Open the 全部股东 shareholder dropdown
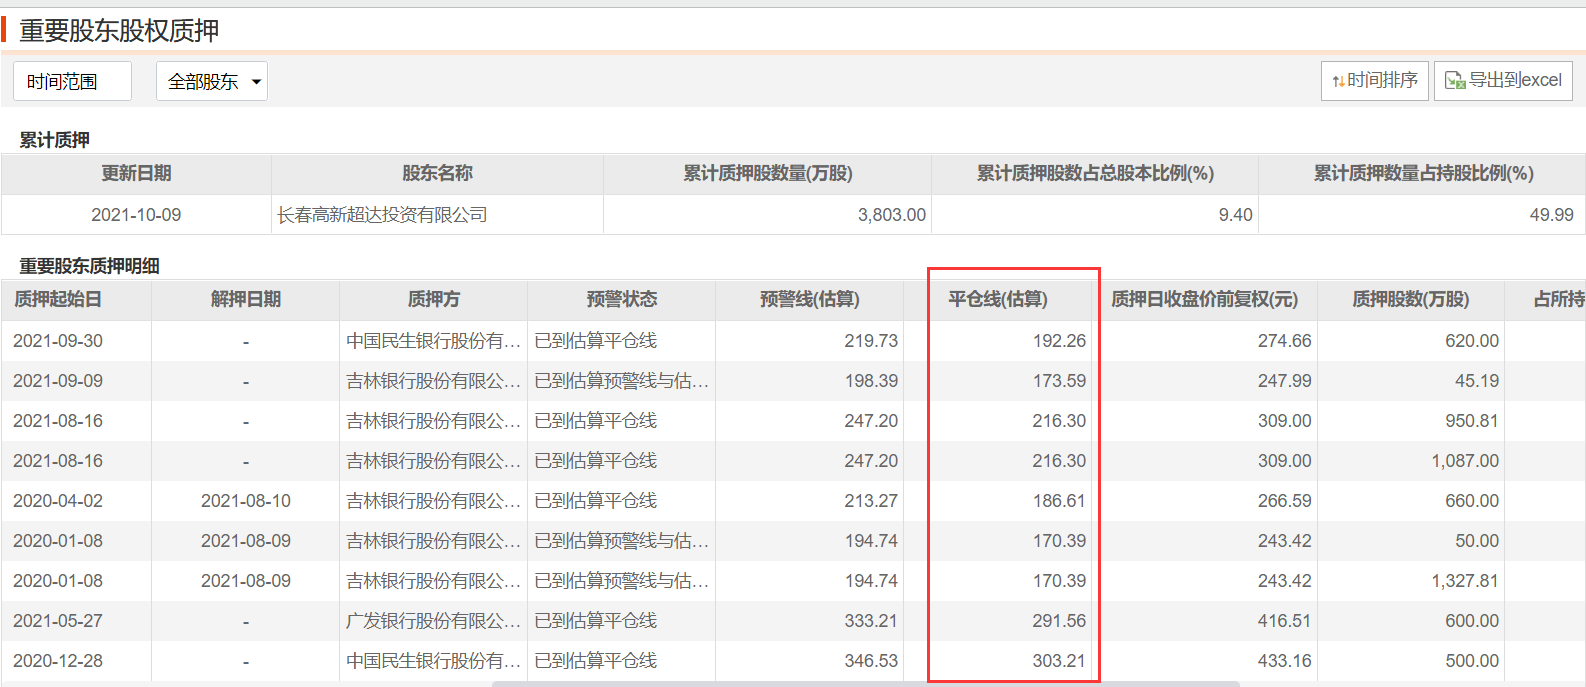 tap(212, 82)
